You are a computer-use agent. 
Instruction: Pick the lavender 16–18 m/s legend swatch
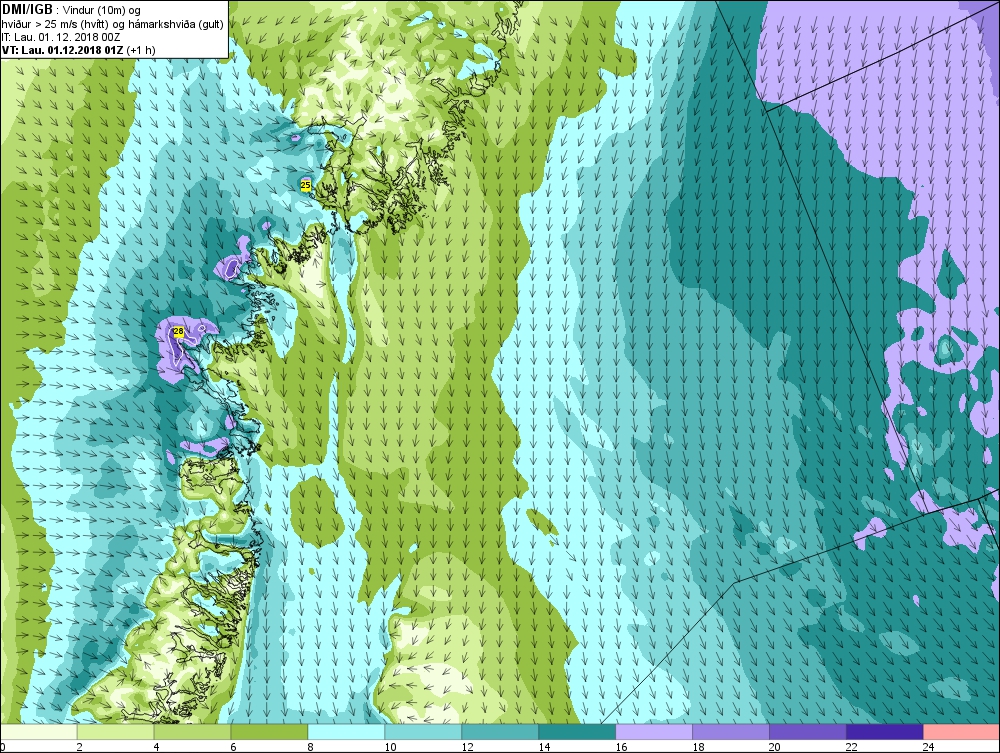pos(654,732)
